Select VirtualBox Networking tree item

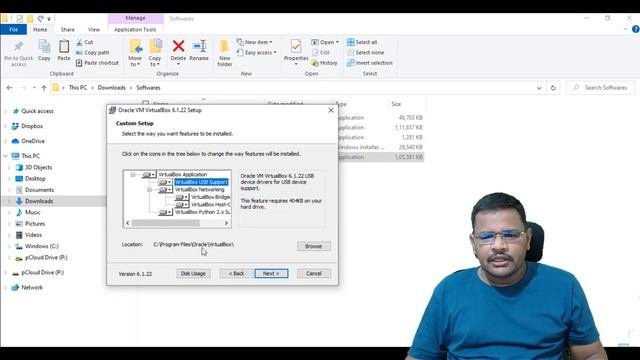point(200,190)
